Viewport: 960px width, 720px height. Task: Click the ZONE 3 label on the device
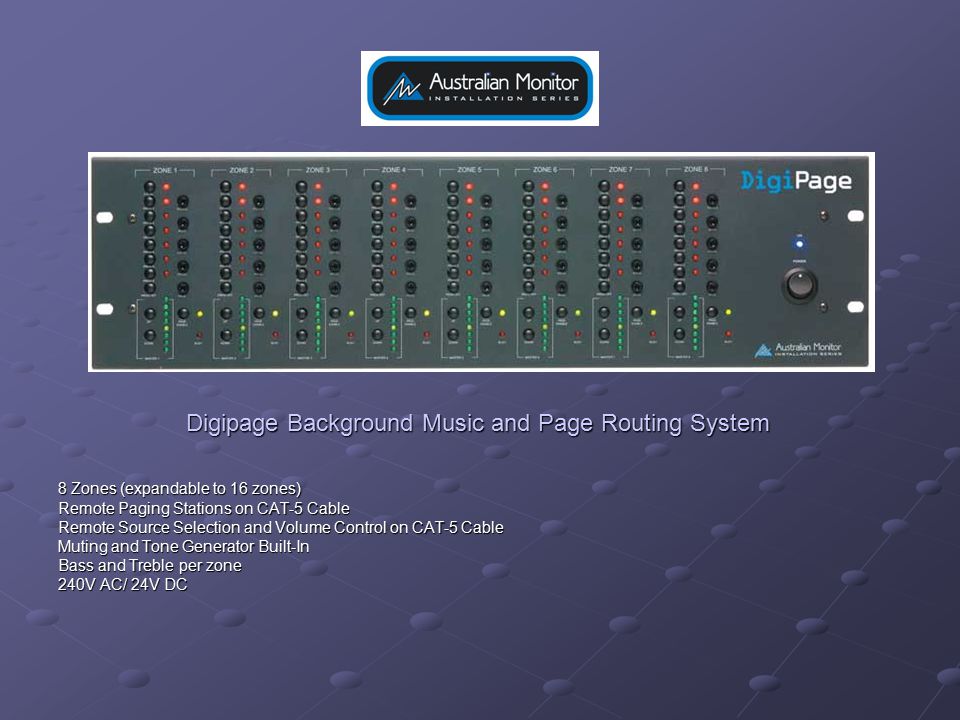click(x=317, y=170)
